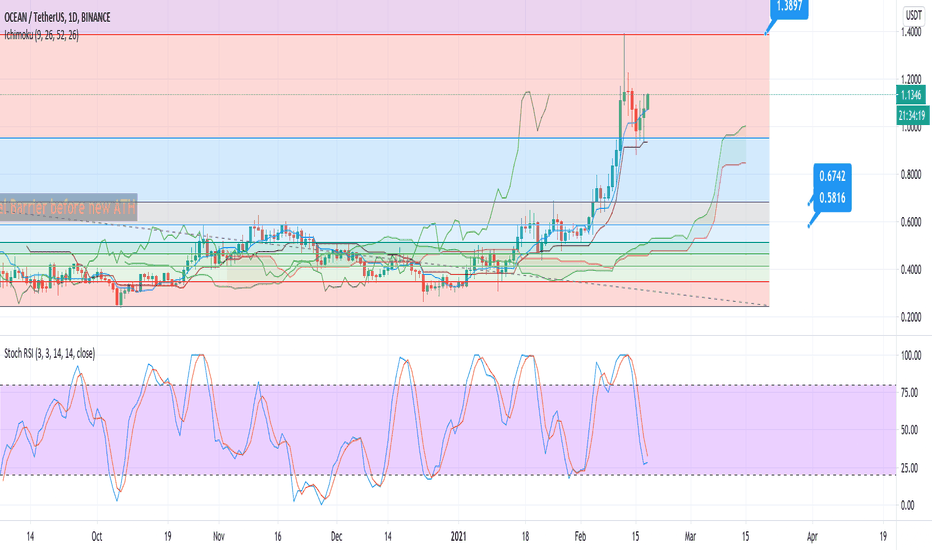Click the 0.6742 price callout label

tap(832, 176)
